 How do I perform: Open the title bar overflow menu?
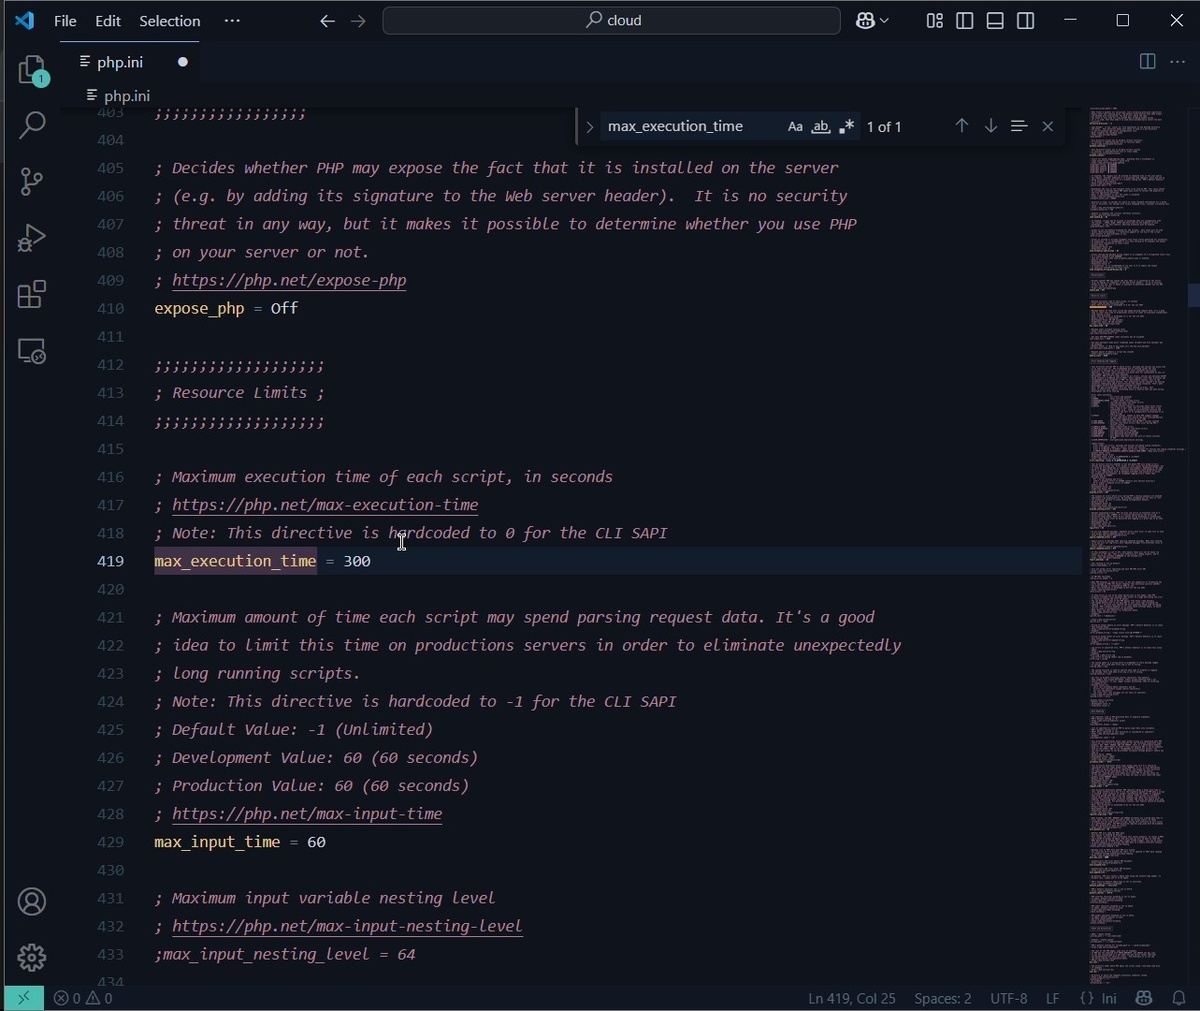(232, 21)
